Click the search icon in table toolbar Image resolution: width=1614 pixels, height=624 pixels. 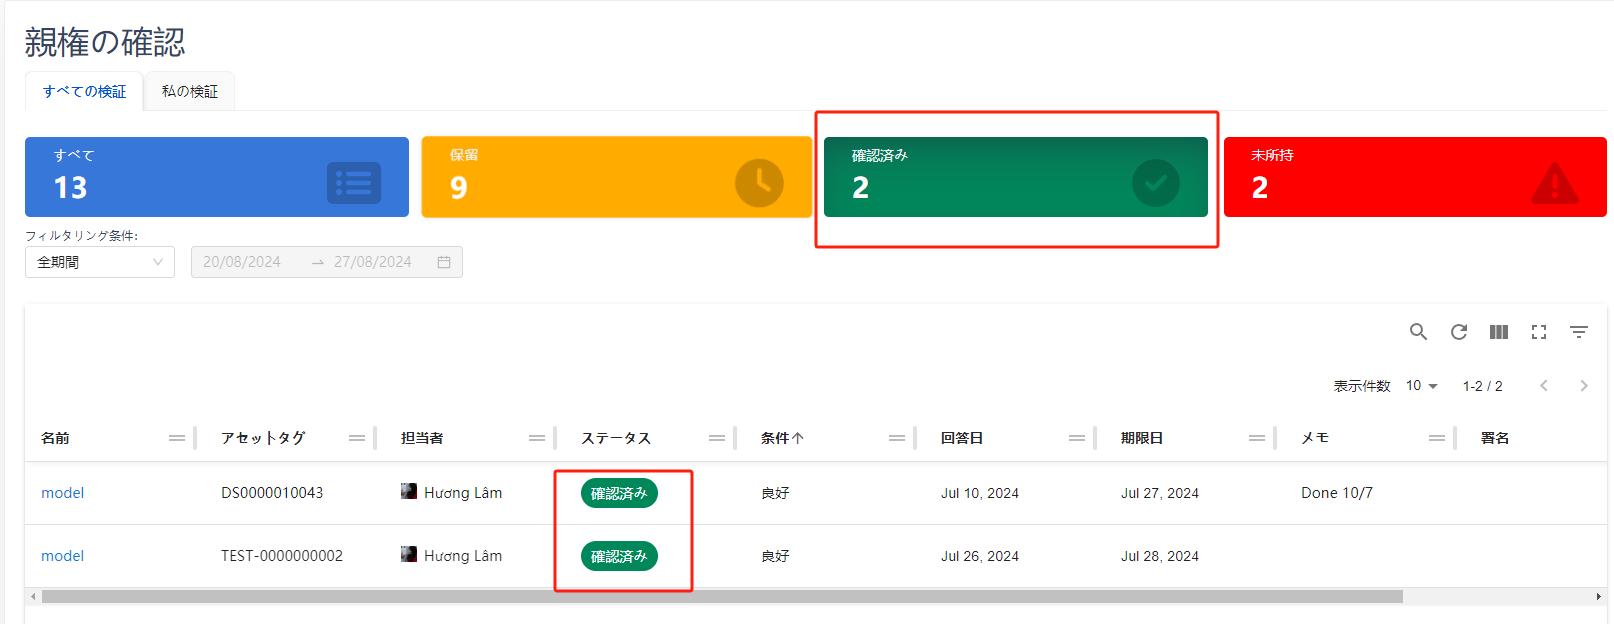(1418, 332)
